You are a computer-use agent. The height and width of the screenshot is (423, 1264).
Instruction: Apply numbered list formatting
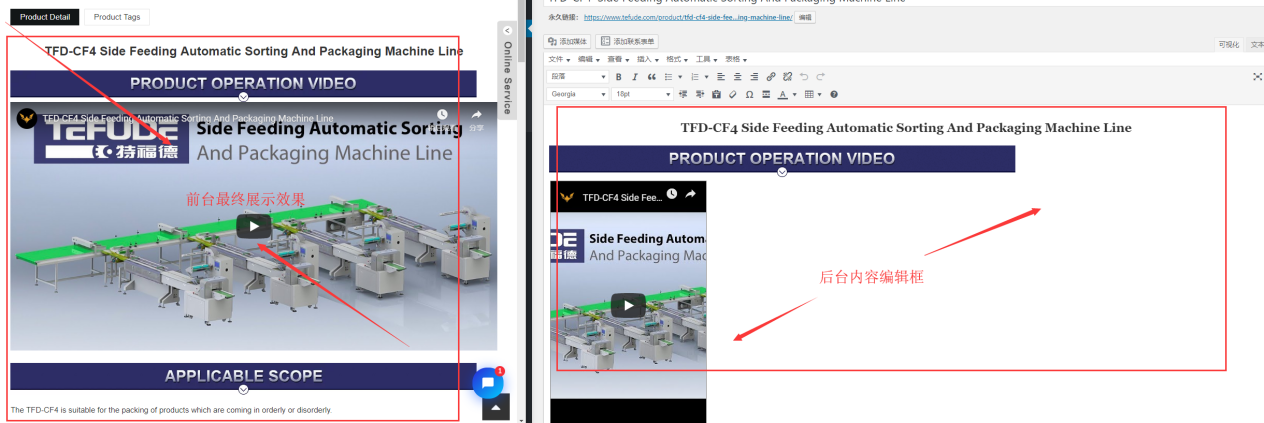click(695, 77)
